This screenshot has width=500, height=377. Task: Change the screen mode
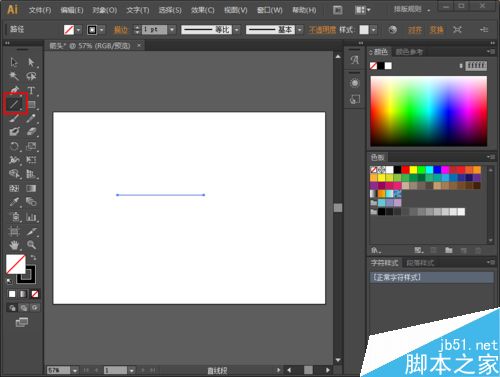pyautogui.click(x=22, y=322)
